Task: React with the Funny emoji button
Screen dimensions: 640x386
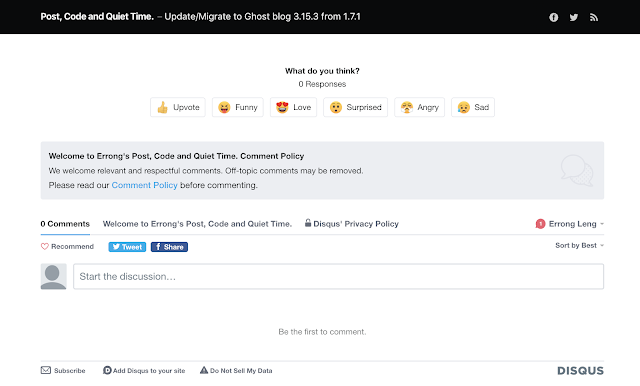Action: (238, 107)
